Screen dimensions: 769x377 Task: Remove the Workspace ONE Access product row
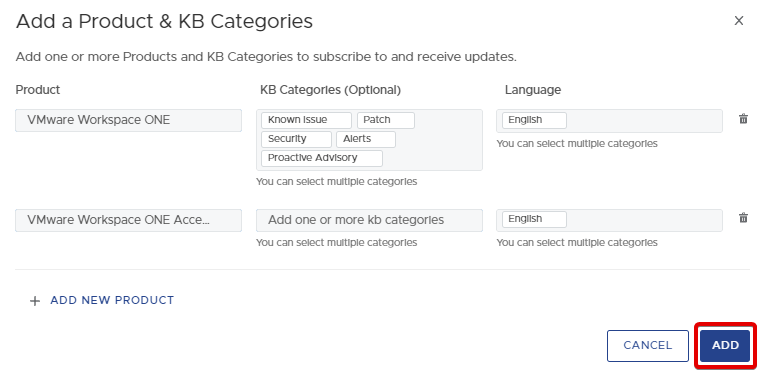743,218
